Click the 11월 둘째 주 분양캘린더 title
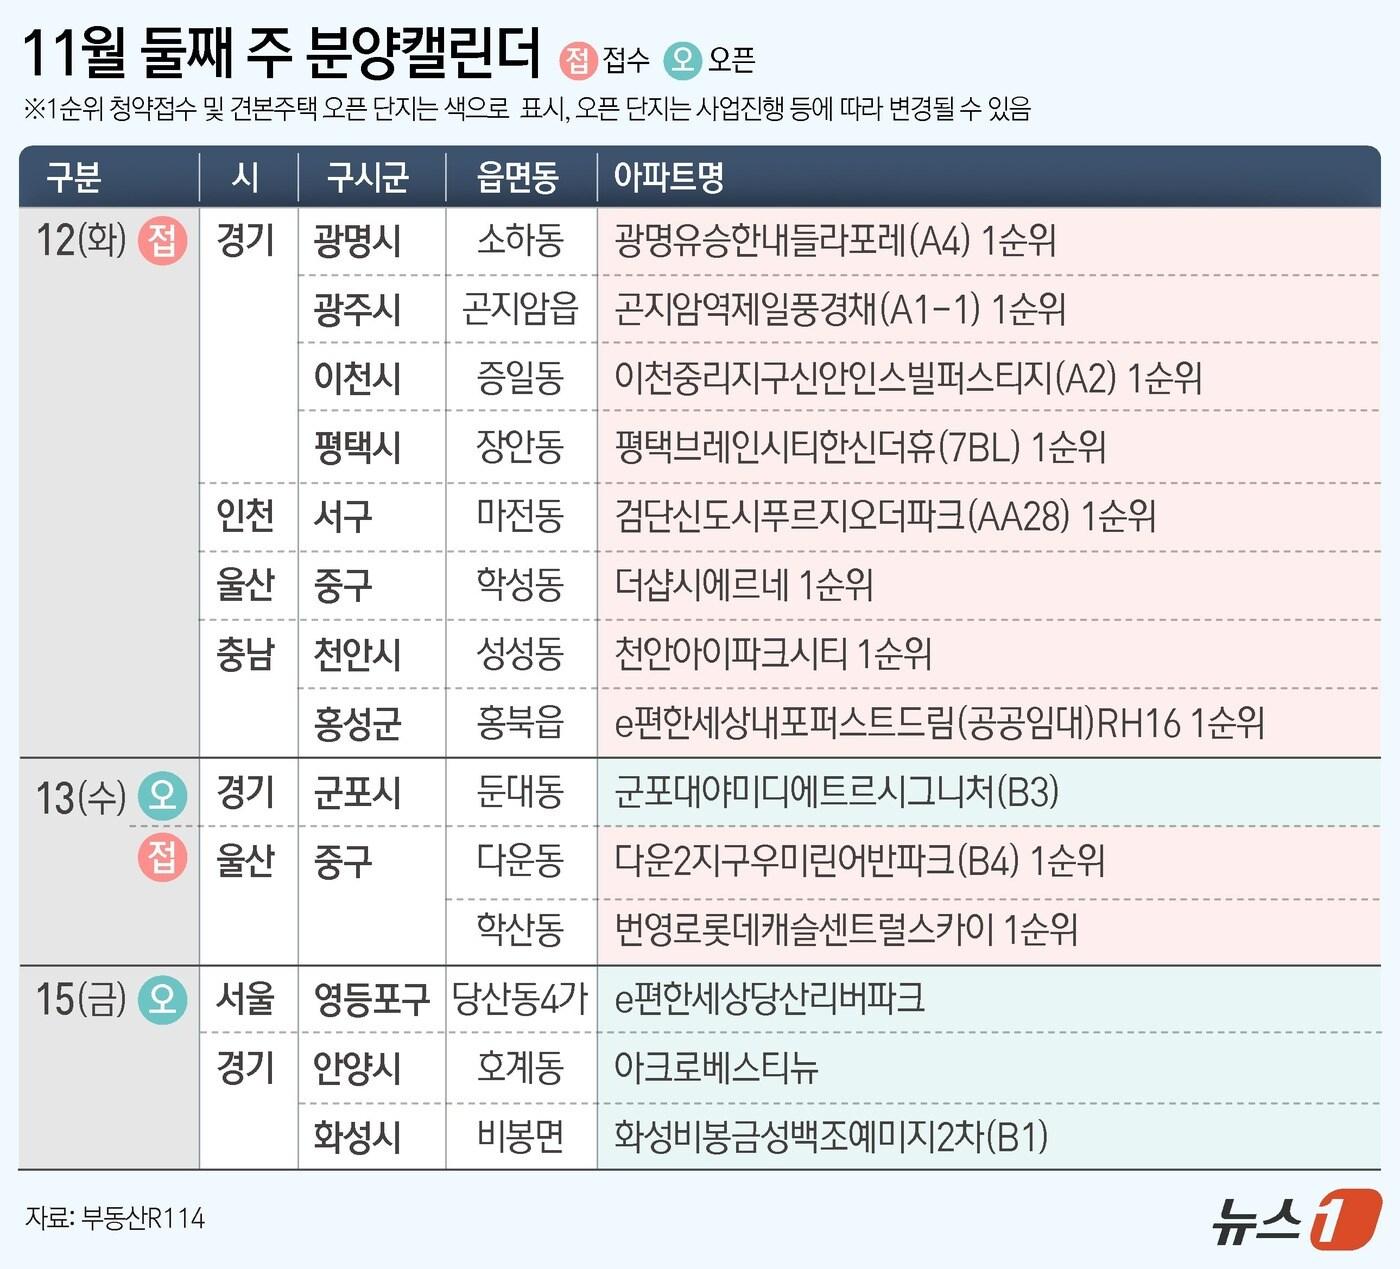Image resolution: width=1400 pixels, height=1269 pixels. click(x=281, y=54)
